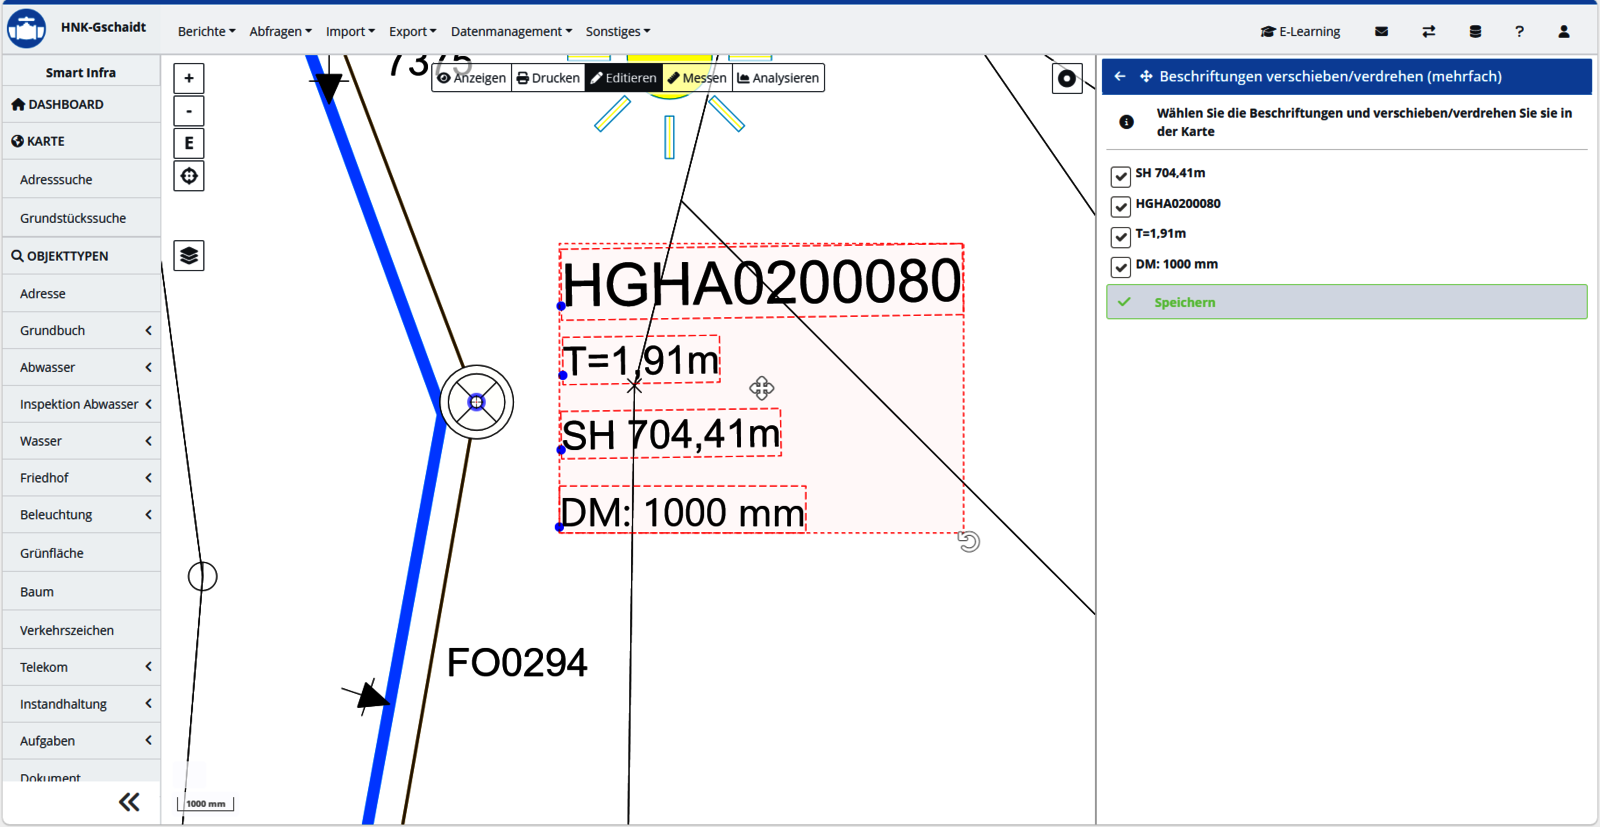1600x827 pixels.
Task: Open the Datenmanagement dropdown menu
Action: click(511, 32)
